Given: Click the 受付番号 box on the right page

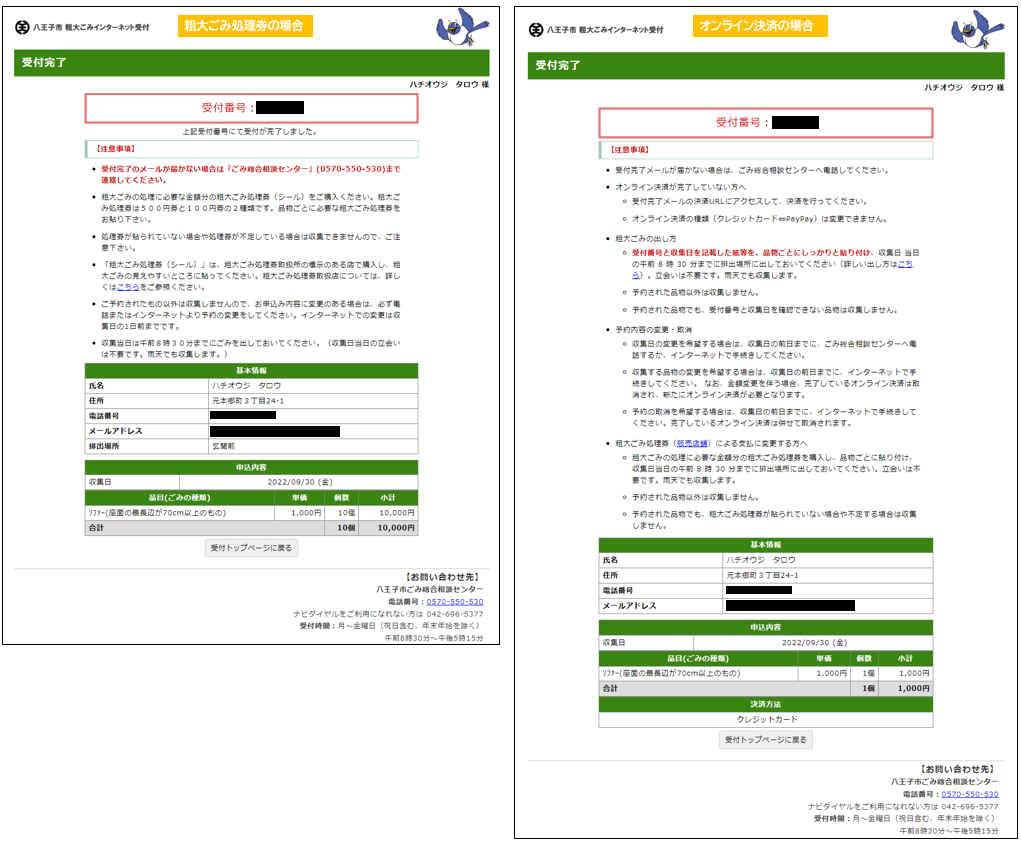Looking at the screenshot, I should tap(765, 122).
